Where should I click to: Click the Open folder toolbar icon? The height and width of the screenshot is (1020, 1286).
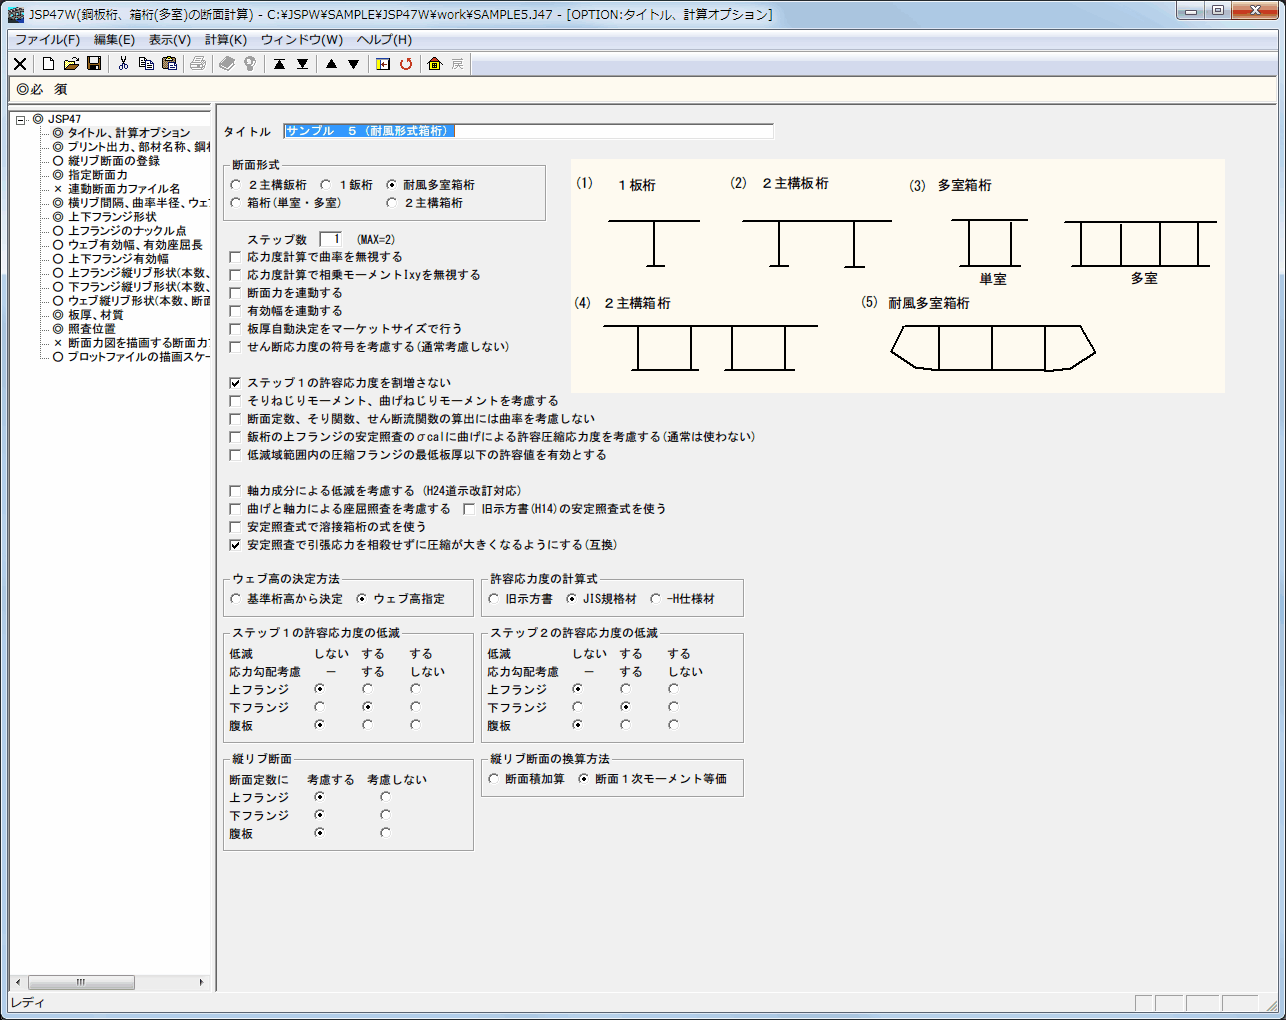[x=71, y=64]
